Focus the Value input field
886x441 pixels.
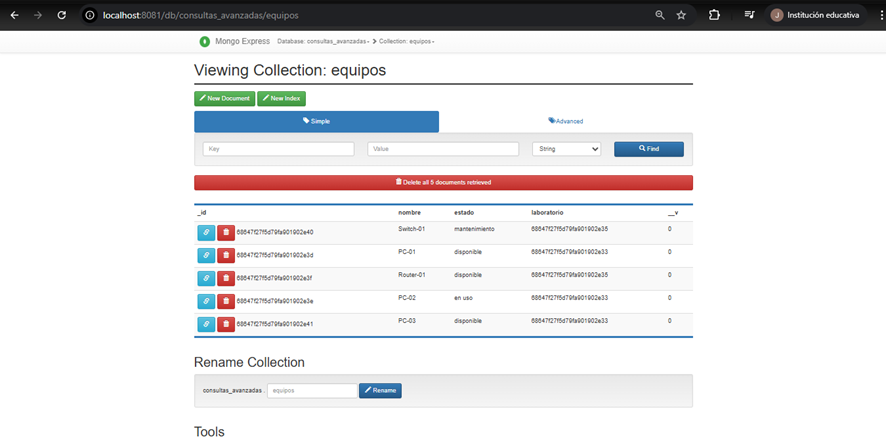pos(443,149)
